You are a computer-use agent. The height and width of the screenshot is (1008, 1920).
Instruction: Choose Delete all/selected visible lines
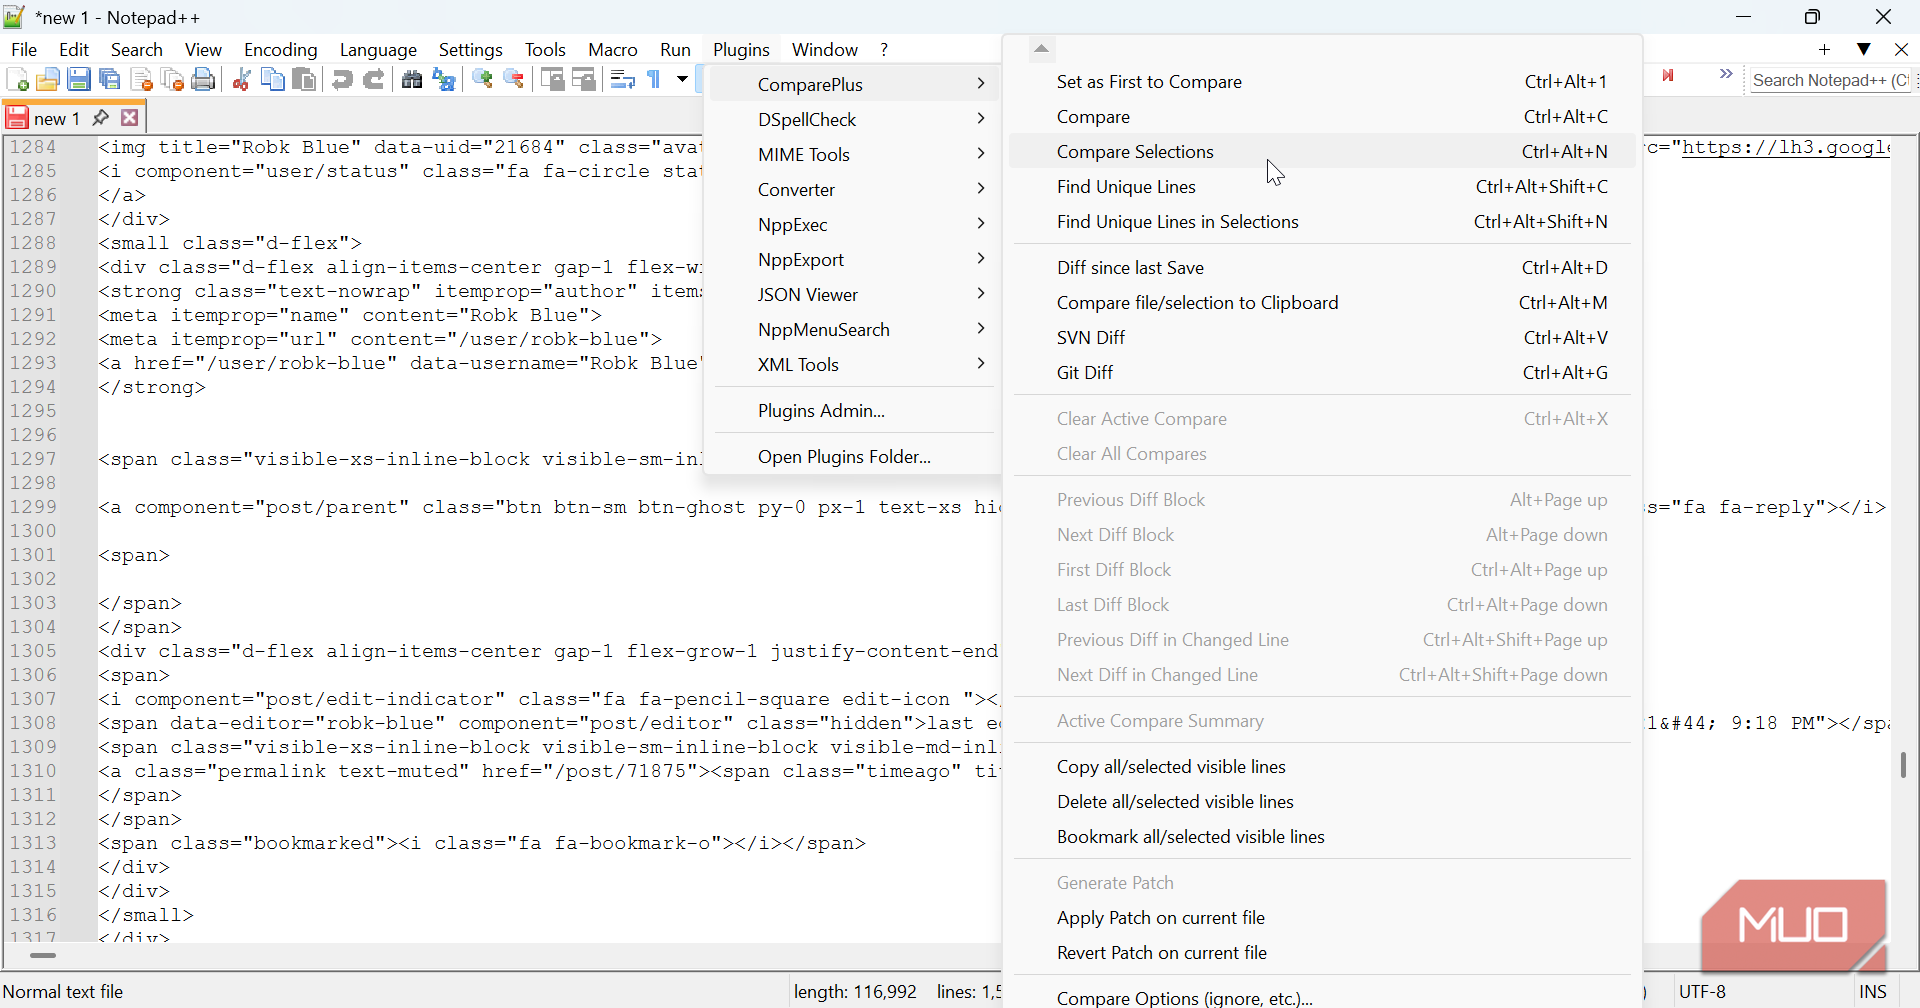pyautogui.click(x=1323, y=802)
